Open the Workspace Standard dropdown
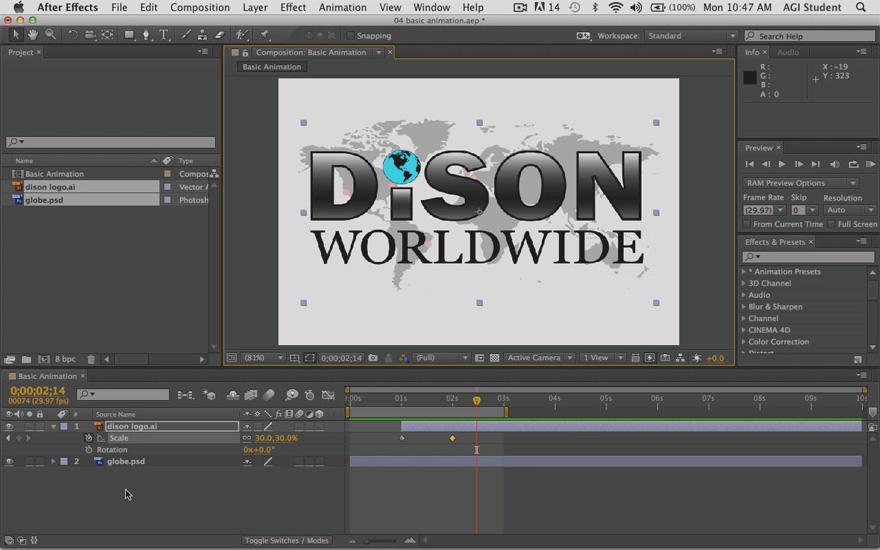Viewport: 880px width, 550px height. click(691, 36)
